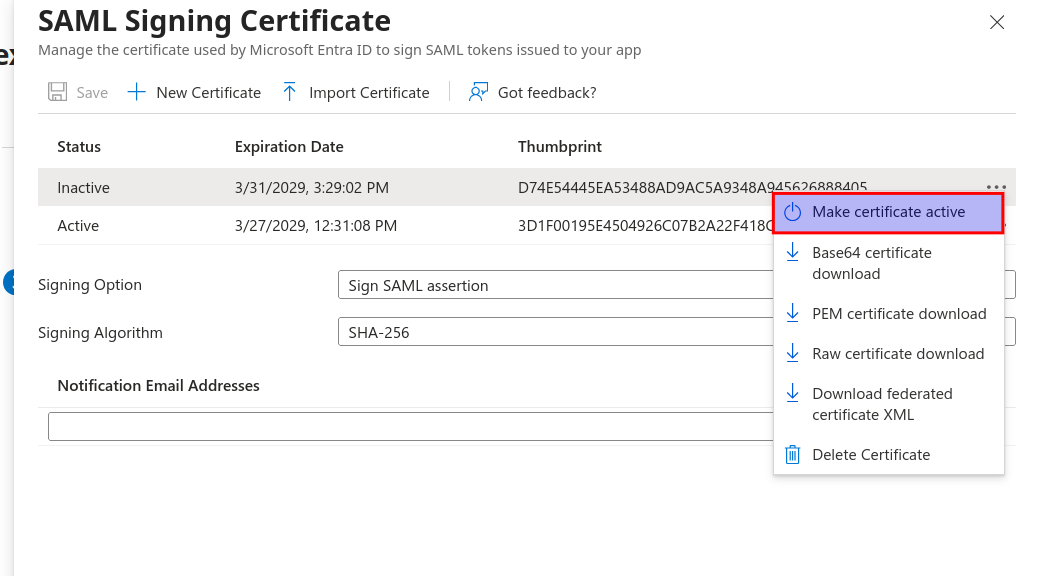1037x576 pixels.
Task: Click the trash icon next to Delete Certificate
Action: (794, 454)
